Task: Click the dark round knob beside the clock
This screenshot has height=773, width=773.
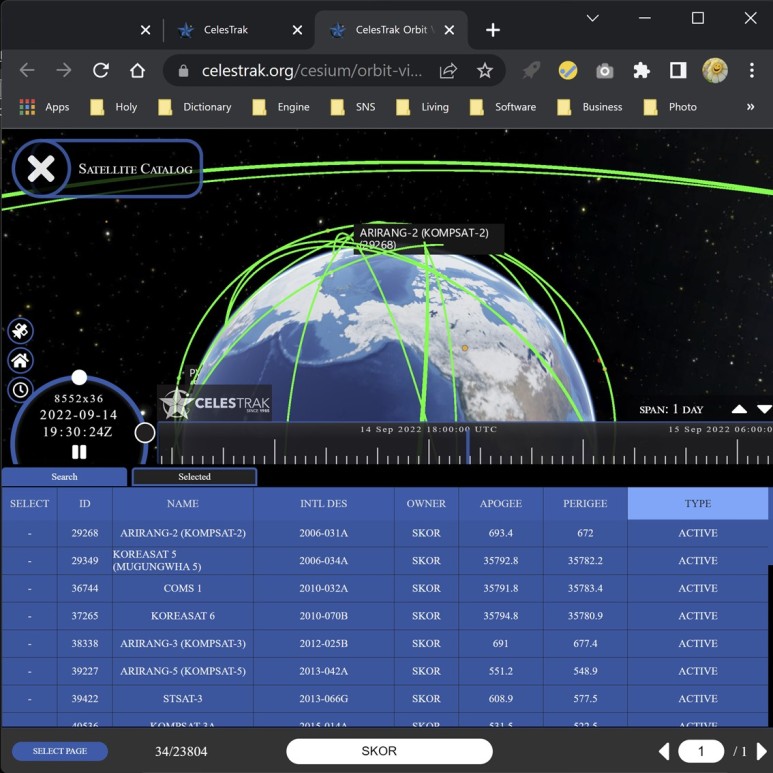Action: pos(144,432)
